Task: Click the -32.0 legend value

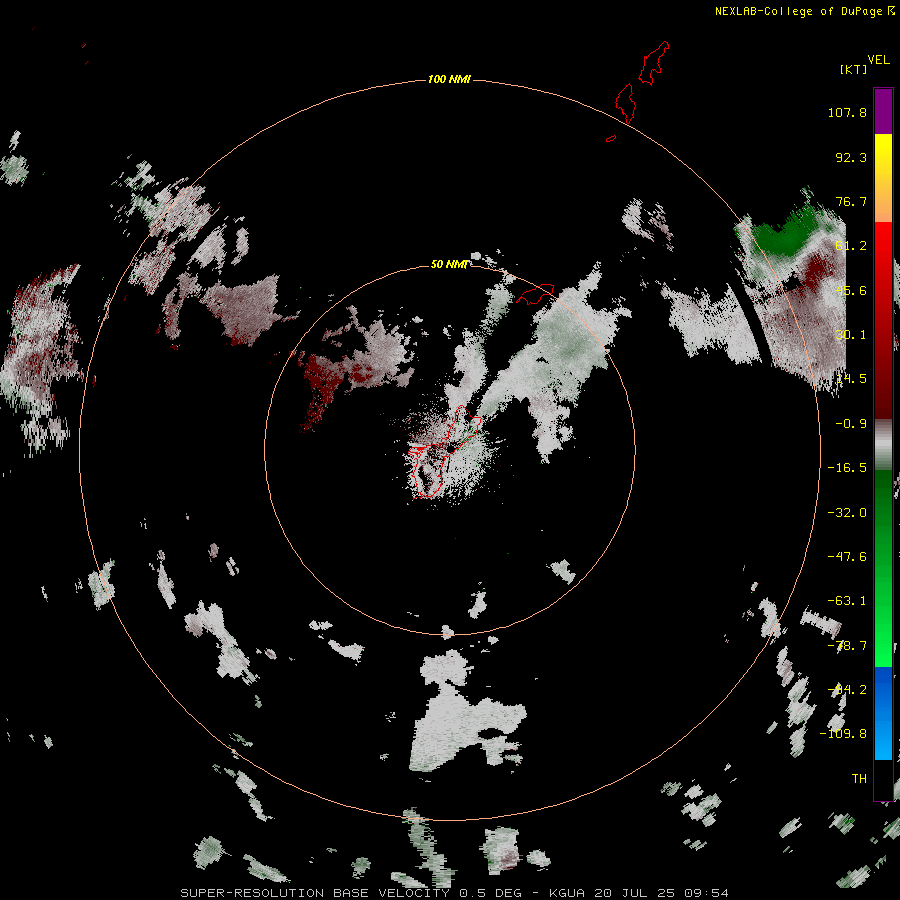Action: [x=847, y=513]
